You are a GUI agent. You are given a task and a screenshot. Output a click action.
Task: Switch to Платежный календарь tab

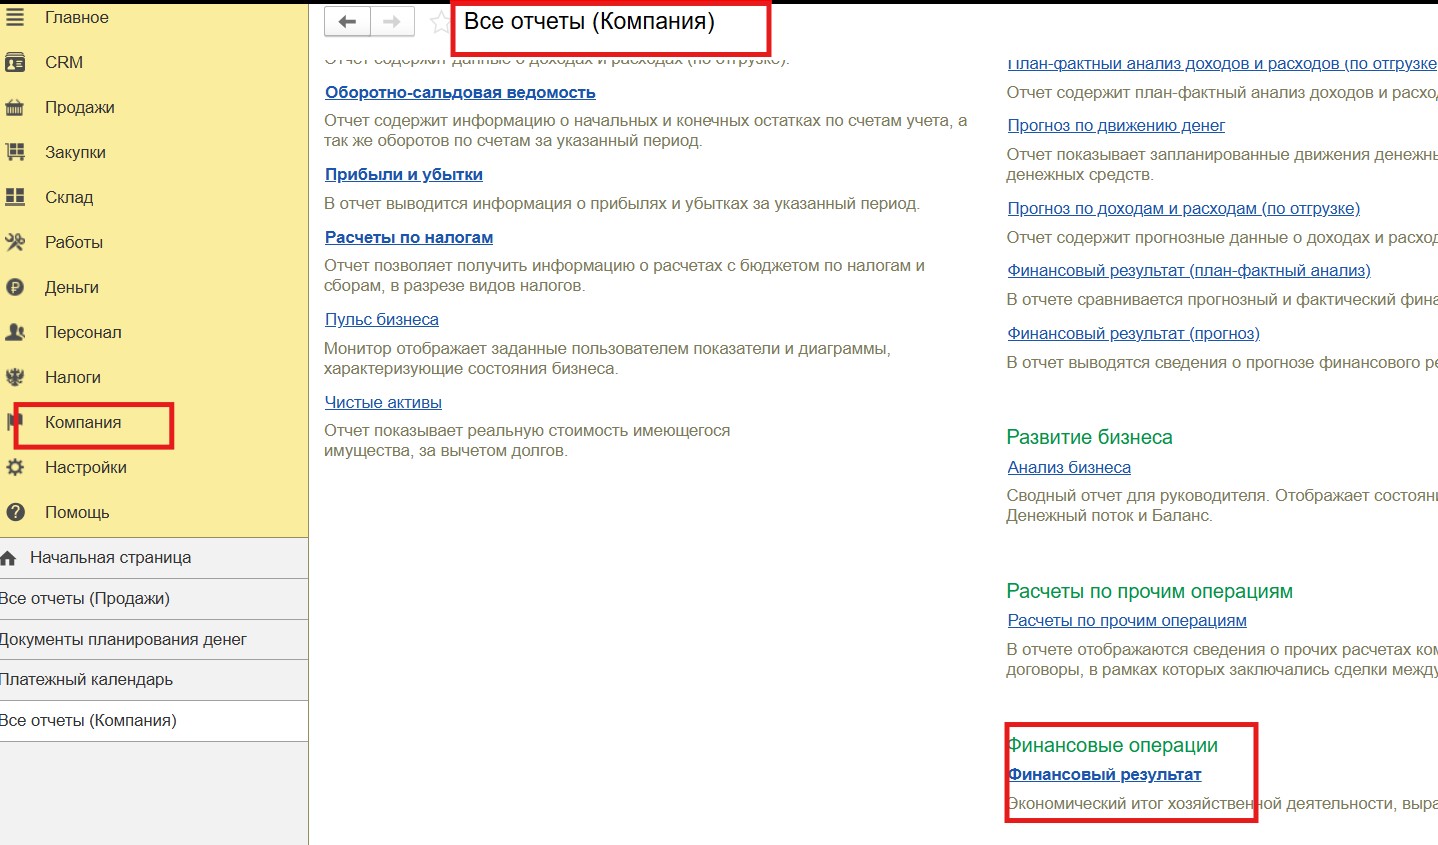87,679
